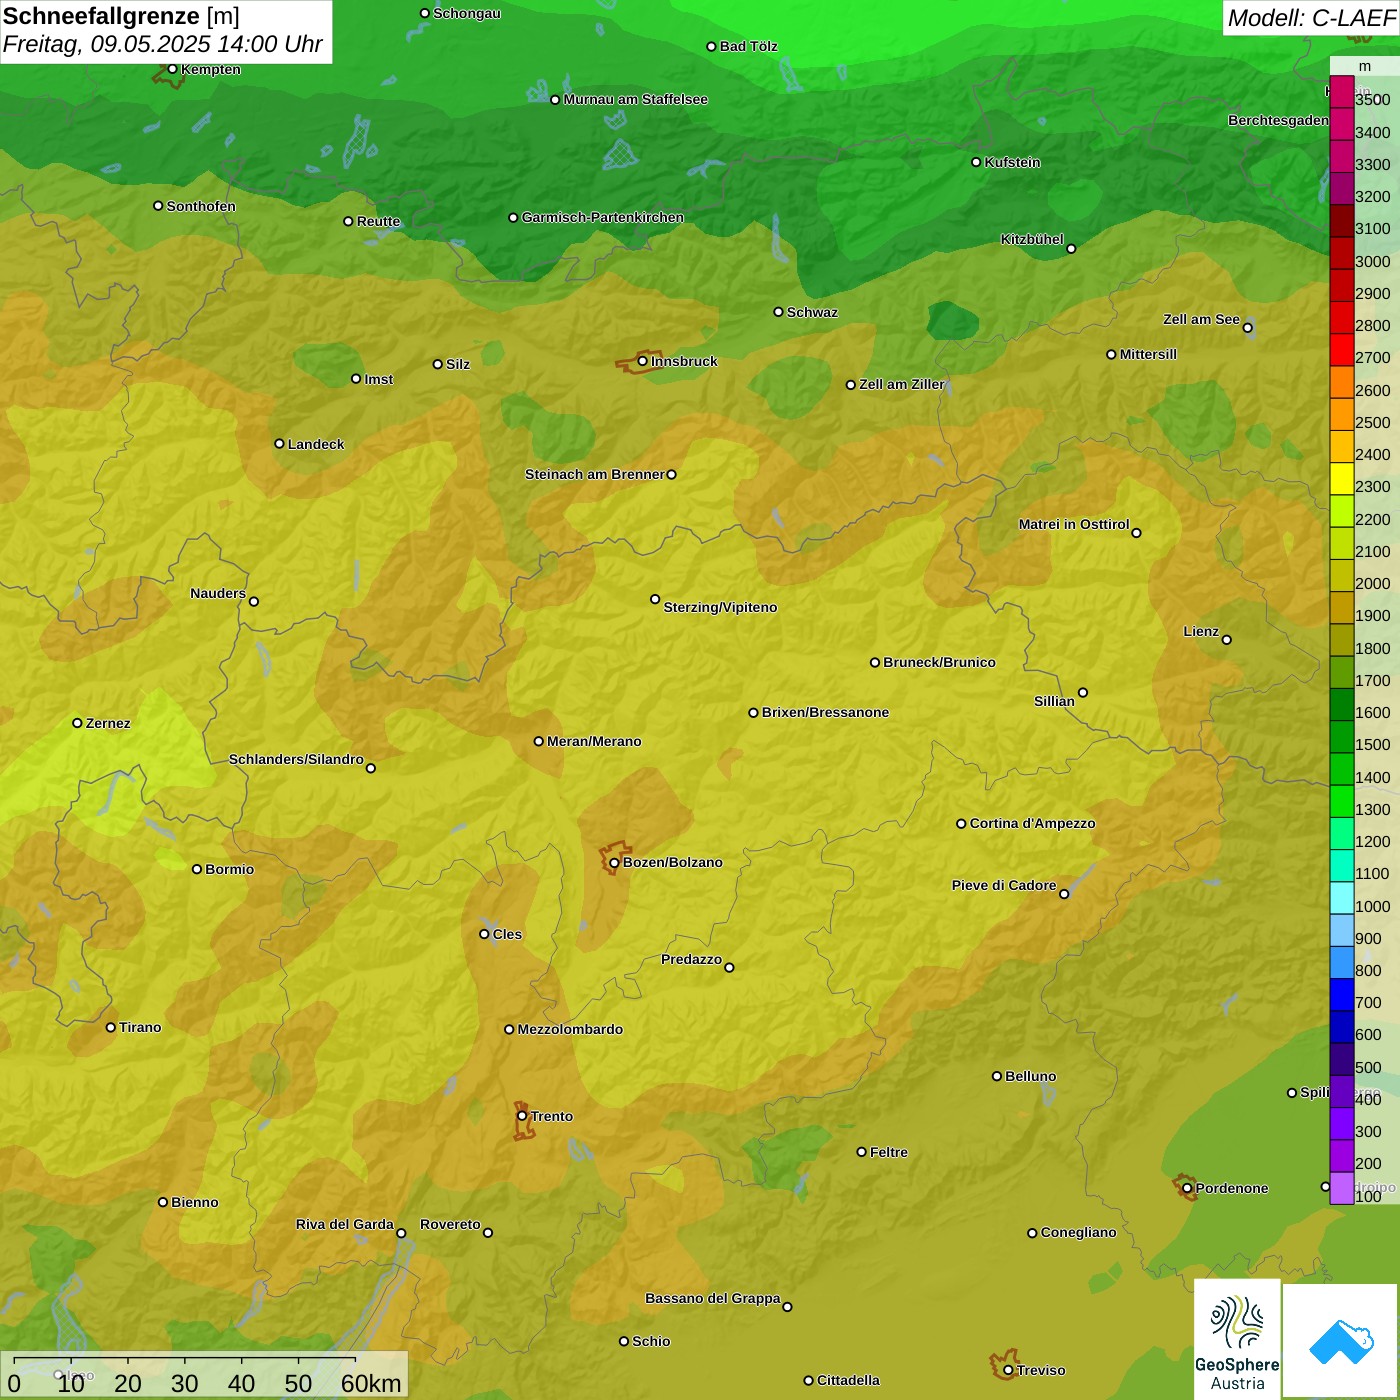
Task: Click the Schlanders/Silandro label
Action: [296, 759]
